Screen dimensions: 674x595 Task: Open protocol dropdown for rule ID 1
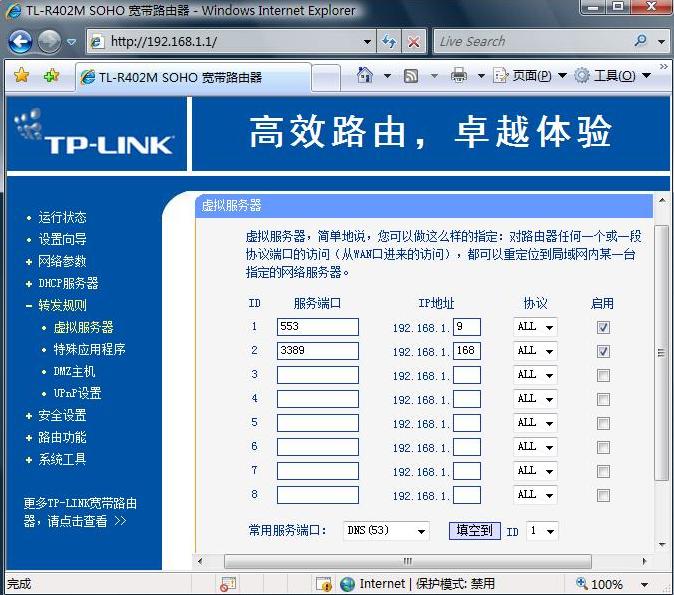[x=535, y=327]
